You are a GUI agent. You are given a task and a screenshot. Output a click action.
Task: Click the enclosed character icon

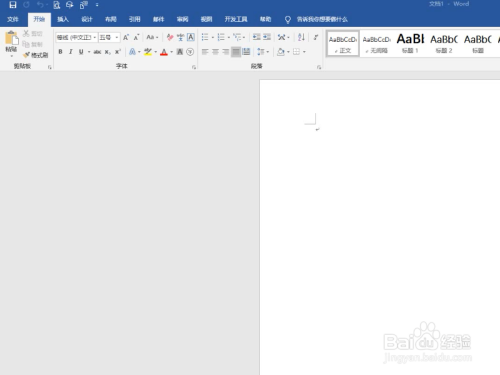(x=190, y=52)
